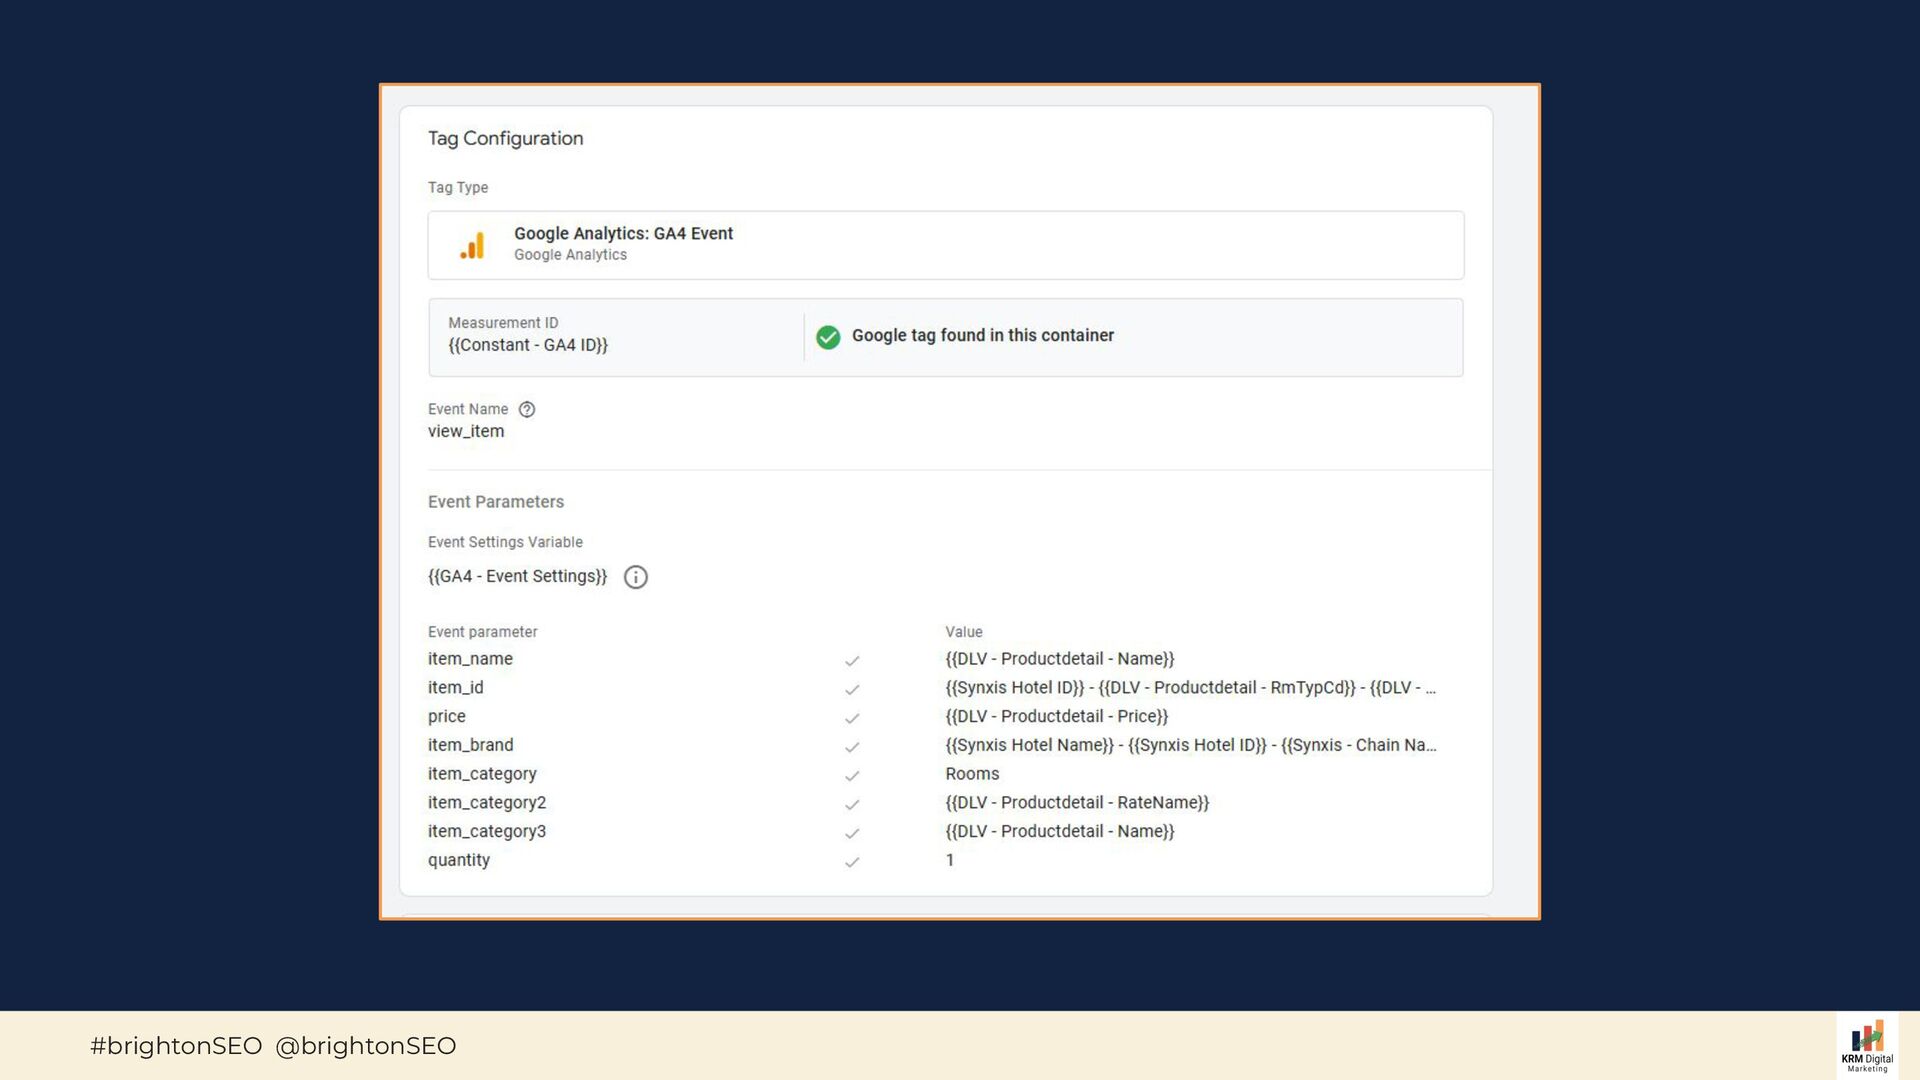Click the {{Constant - GA4 ID}} measurement ID
This screenshot has height=1080, width=1920.
[x=528, y=345]
